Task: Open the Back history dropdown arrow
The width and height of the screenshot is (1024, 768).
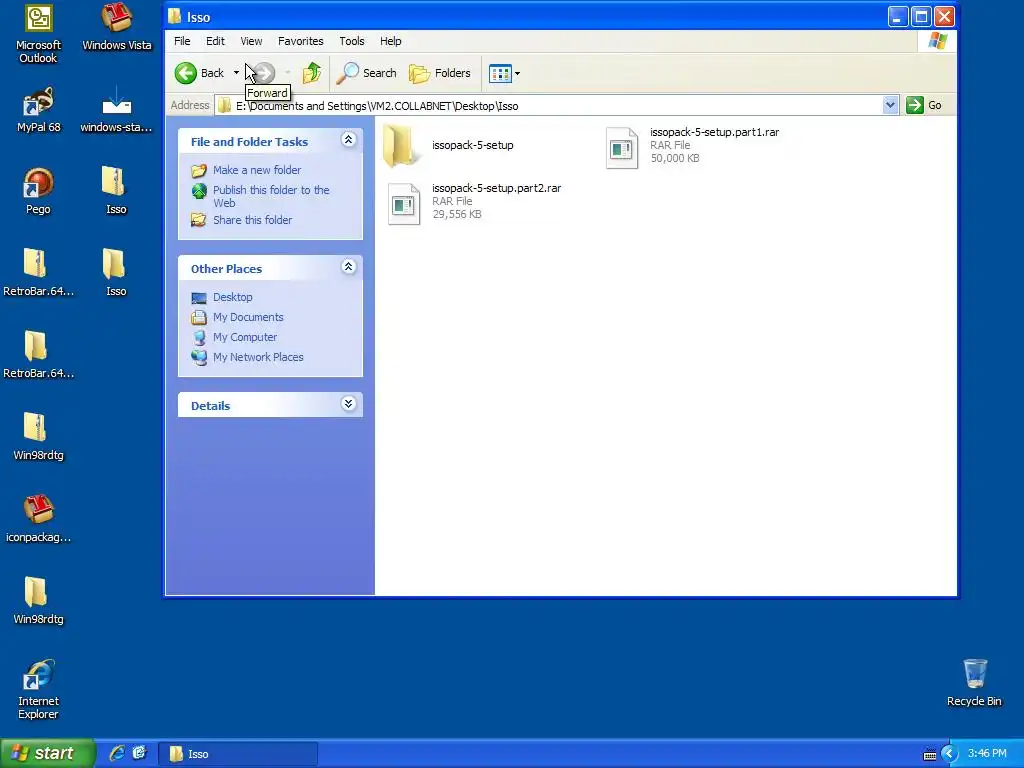Action: pos(236,73)
